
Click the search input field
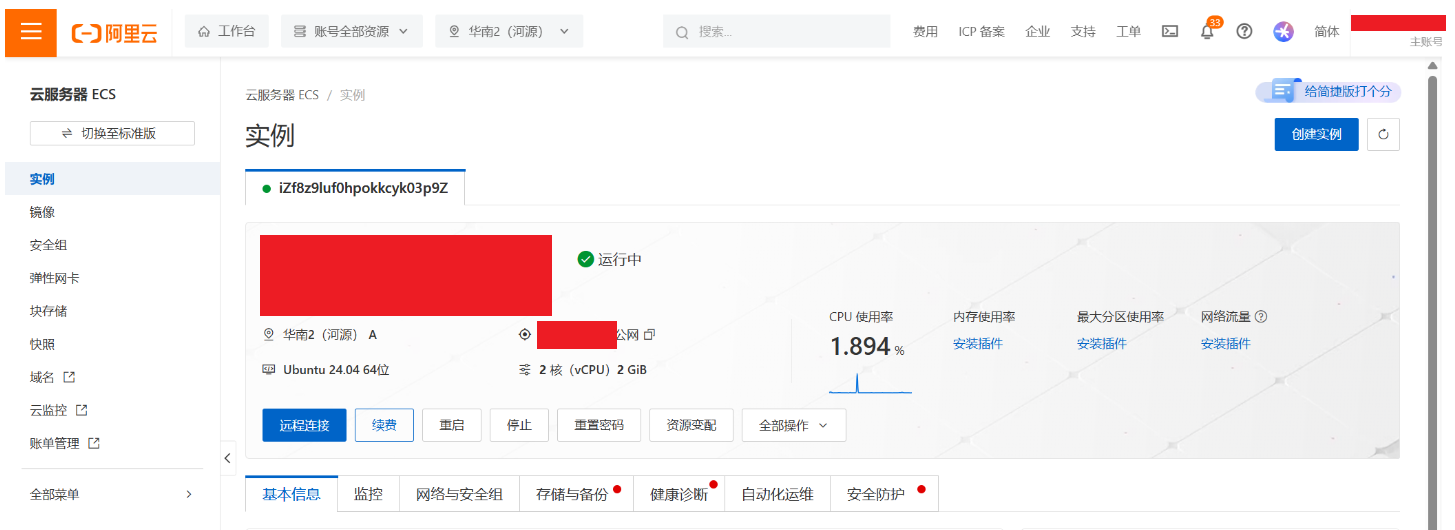tap(776, 31)
